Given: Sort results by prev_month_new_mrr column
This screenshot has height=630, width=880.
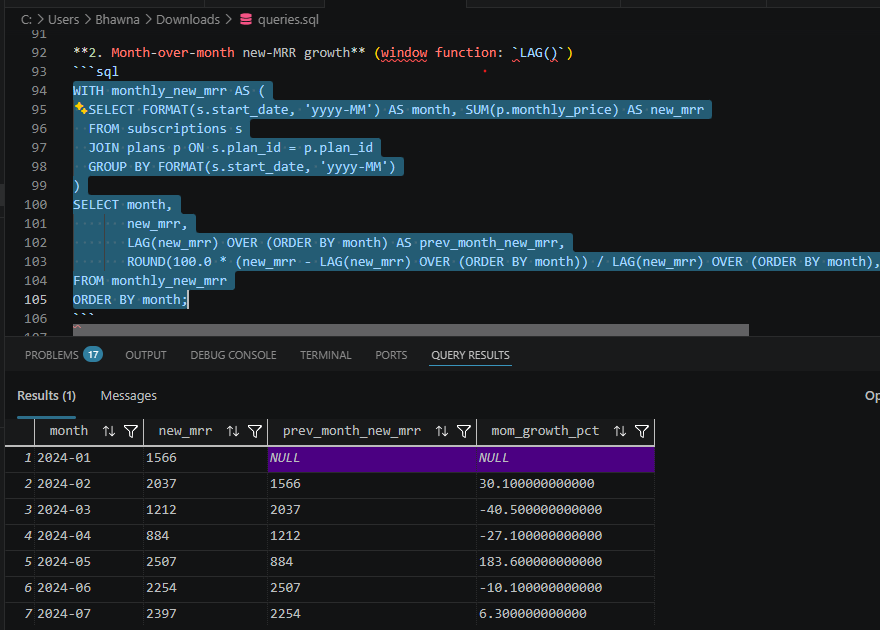Looking at the screenshot, I should 442,431.
